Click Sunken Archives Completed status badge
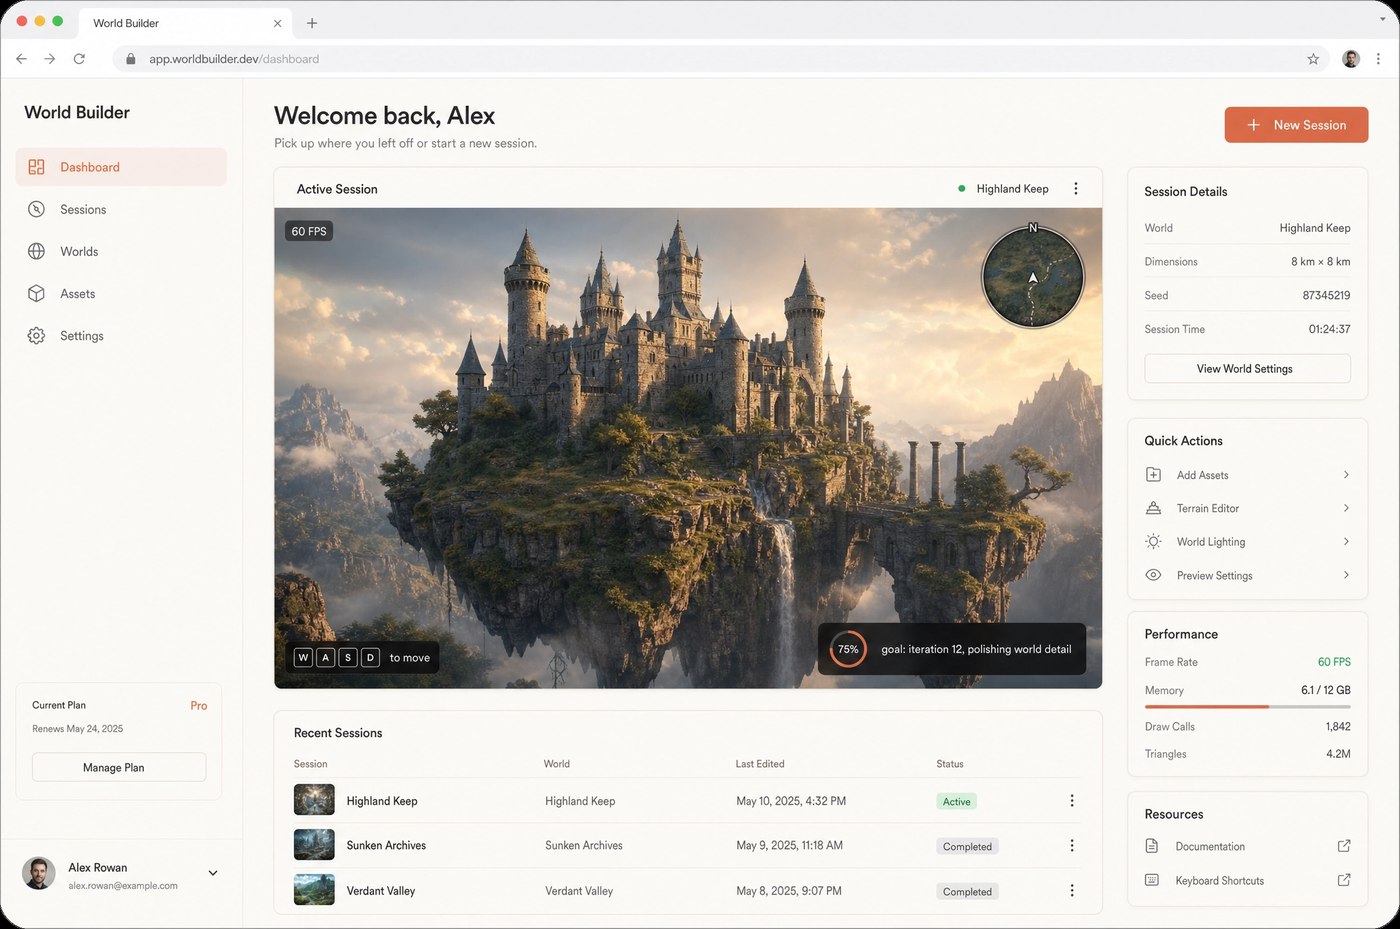Image resolution: width=1400 pixels, height=929 pixels. (x=967, y=846)
